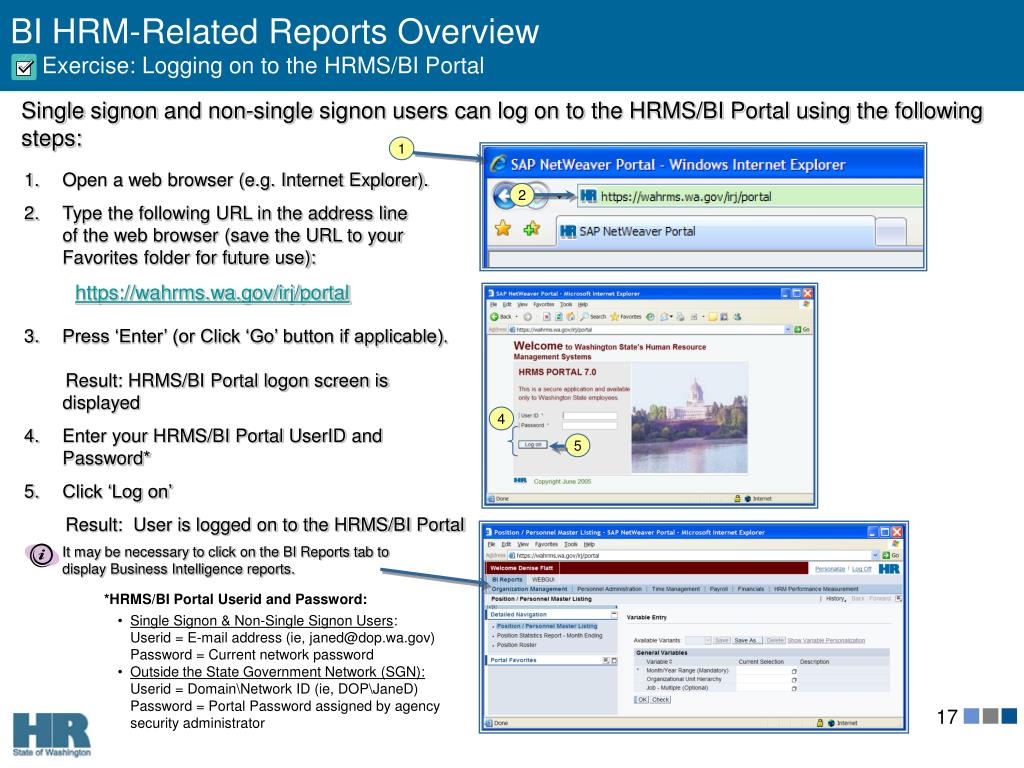Click the page options icon right of Forward
The height and width of the screenshot is (768, 1024).
[899, 598]
